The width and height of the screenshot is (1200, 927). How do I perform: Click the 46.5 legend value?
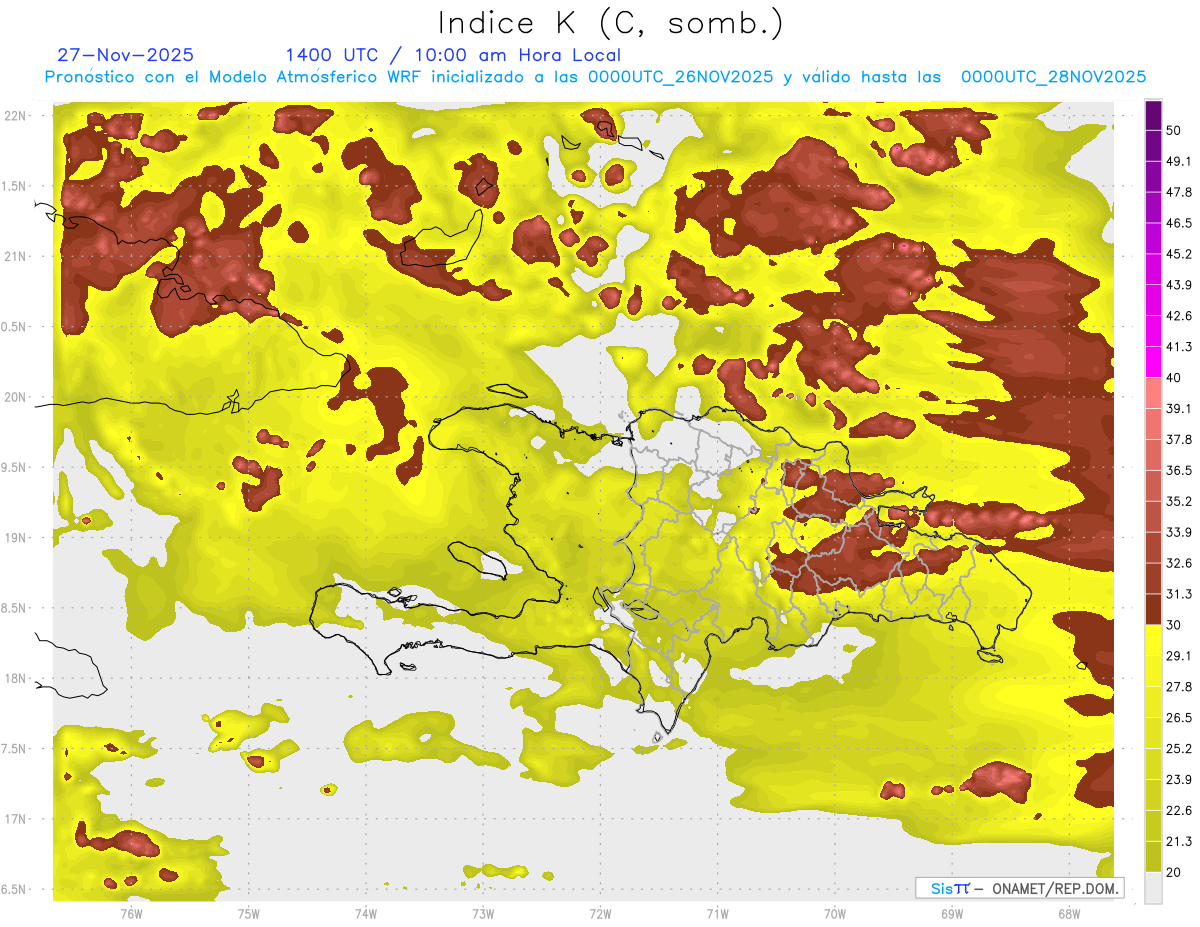coord(1179,223)
